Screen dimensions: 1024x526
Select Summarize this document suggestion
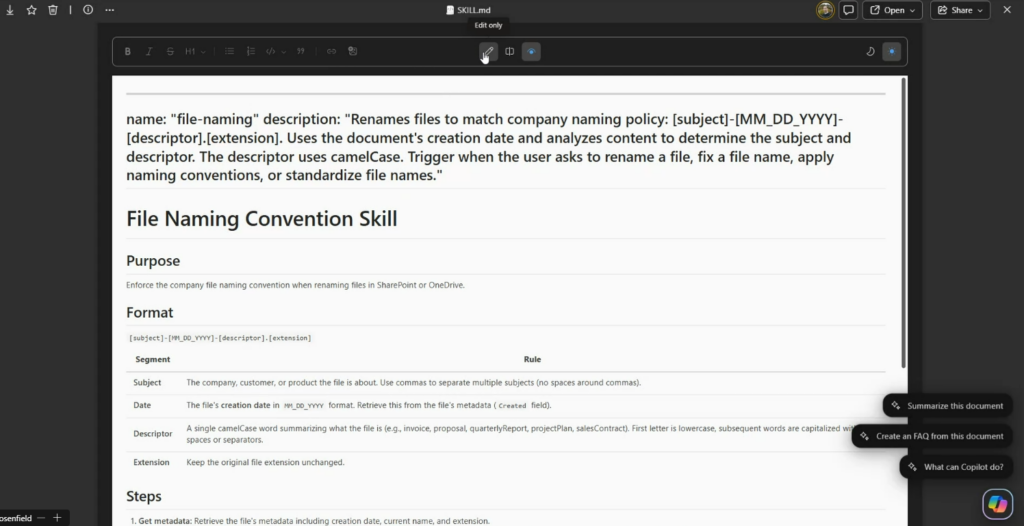click(x=947, y=406)
